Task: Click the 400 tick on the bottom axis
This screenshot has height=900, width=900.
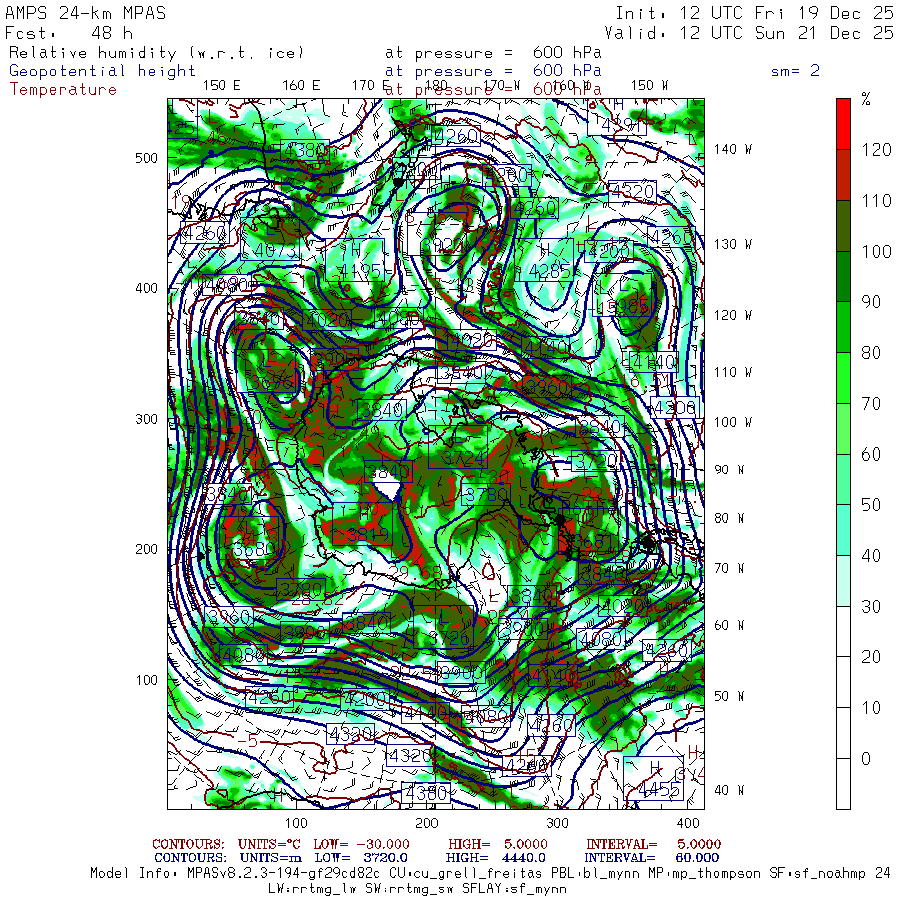Action: [688, 823]
